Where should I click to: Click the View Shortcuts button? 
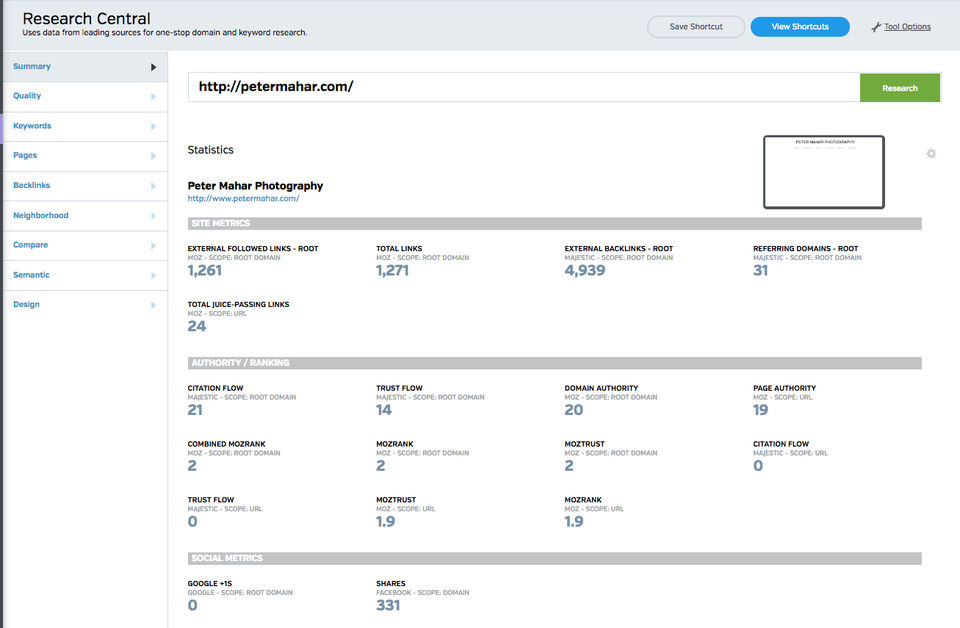point(800,27)
